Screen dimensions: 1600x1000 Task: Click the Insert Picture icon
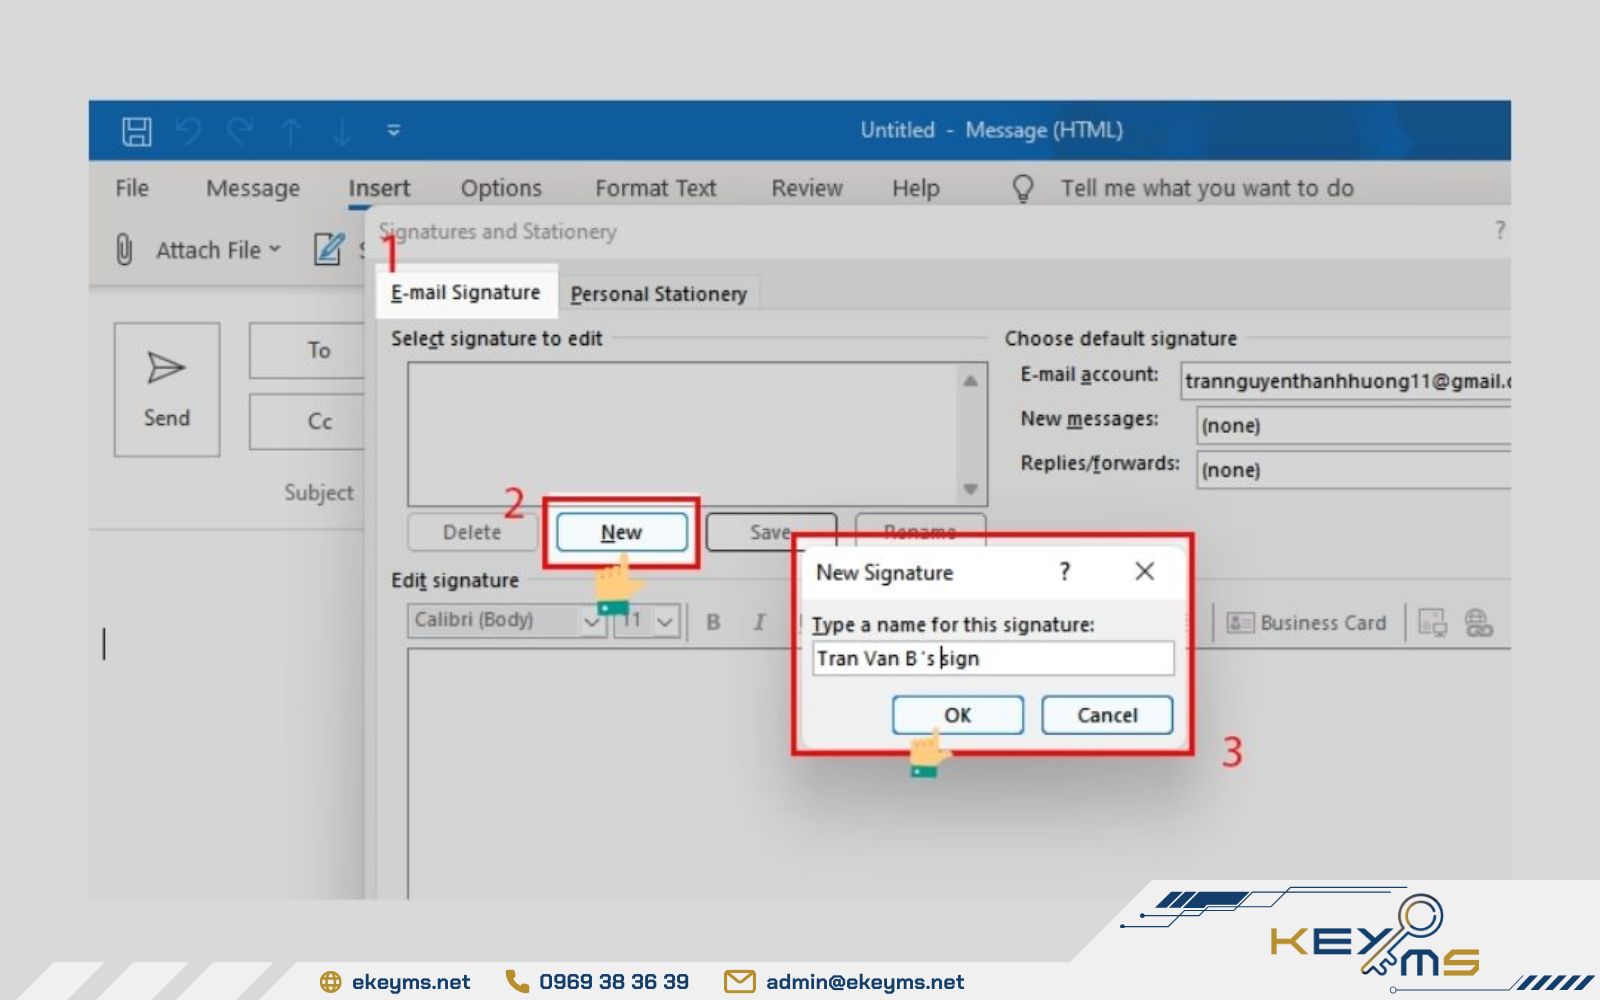click(x=1432, y=623)
